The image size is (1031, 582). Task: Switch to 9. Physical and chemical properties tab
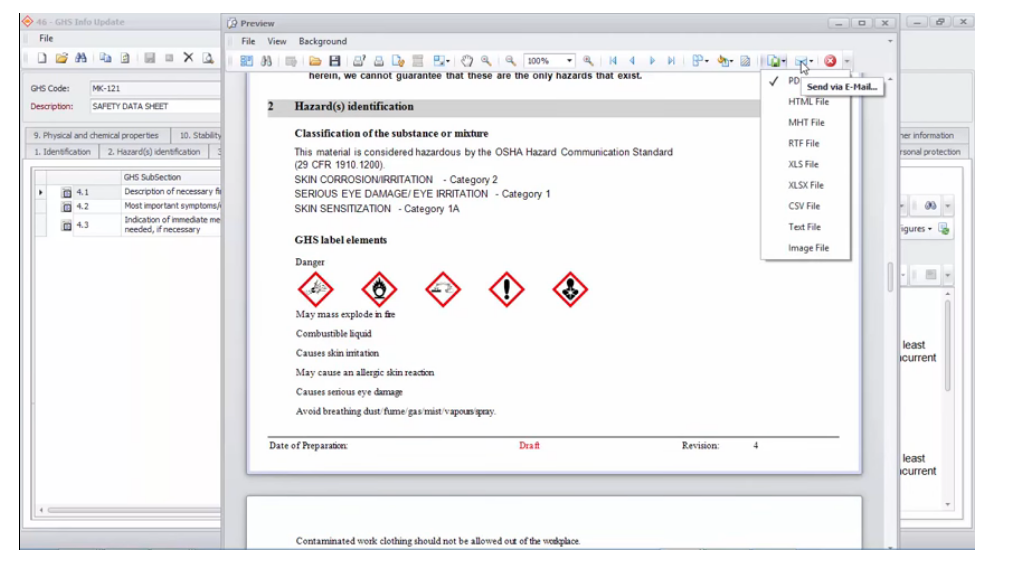click(97, 135)
